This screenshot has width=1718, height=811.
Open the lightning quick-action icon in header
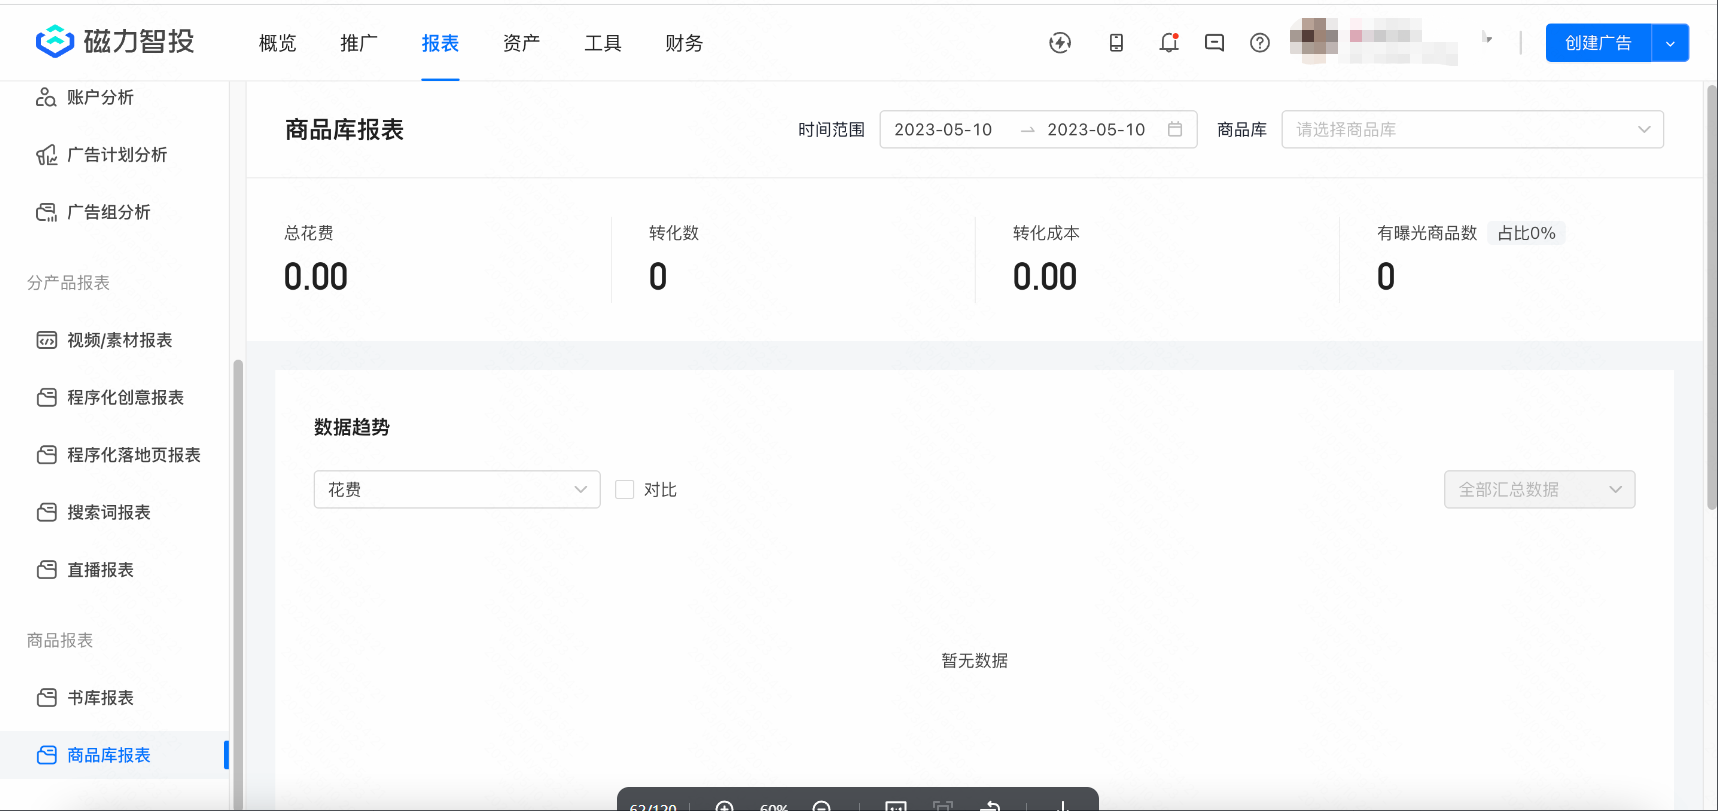pos(1060,43)
